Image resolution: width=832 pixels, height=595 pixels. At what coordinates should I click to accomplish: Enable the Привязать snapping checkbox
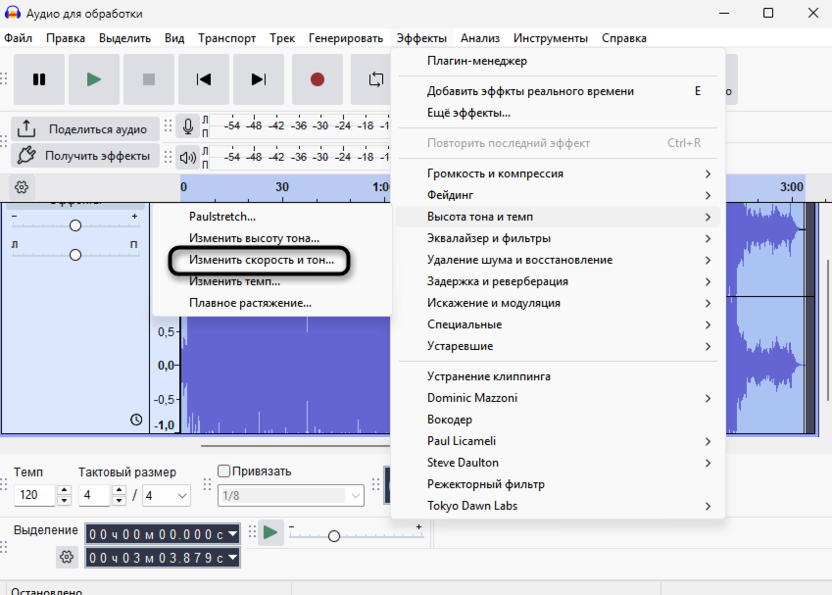(224, 471)
